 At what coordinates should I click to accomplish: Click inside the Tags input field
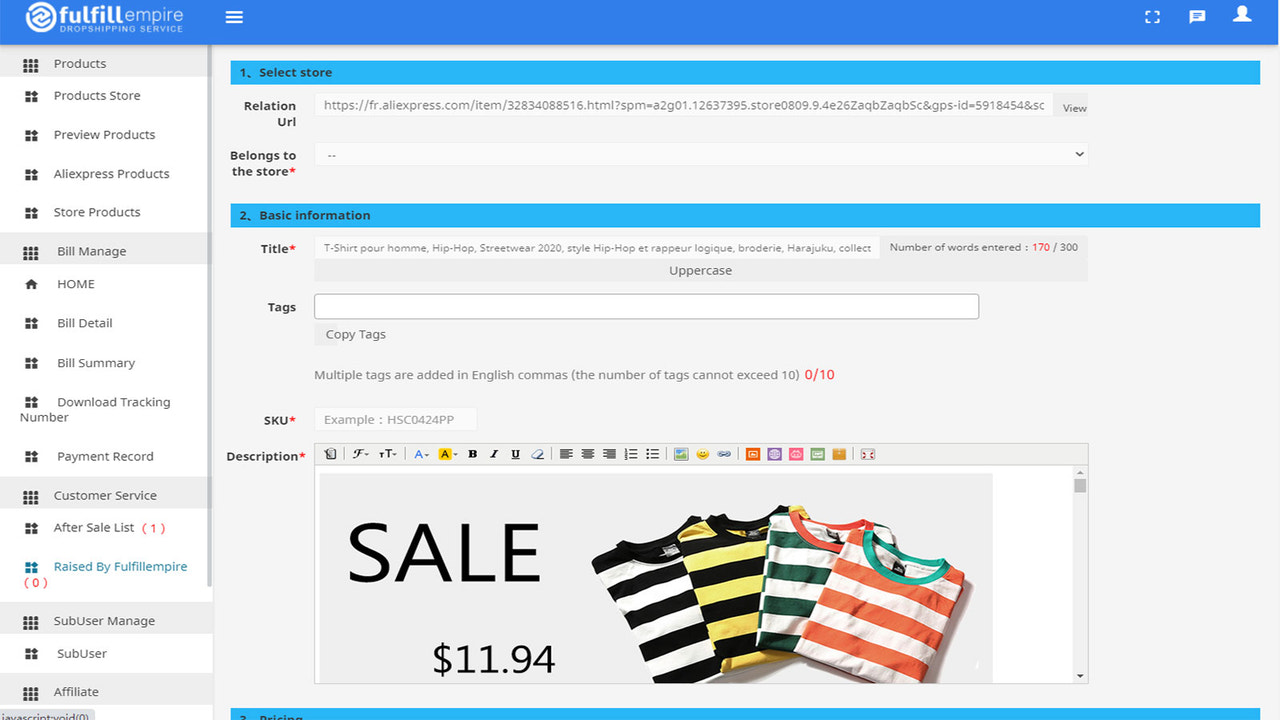tap(646, 306)
